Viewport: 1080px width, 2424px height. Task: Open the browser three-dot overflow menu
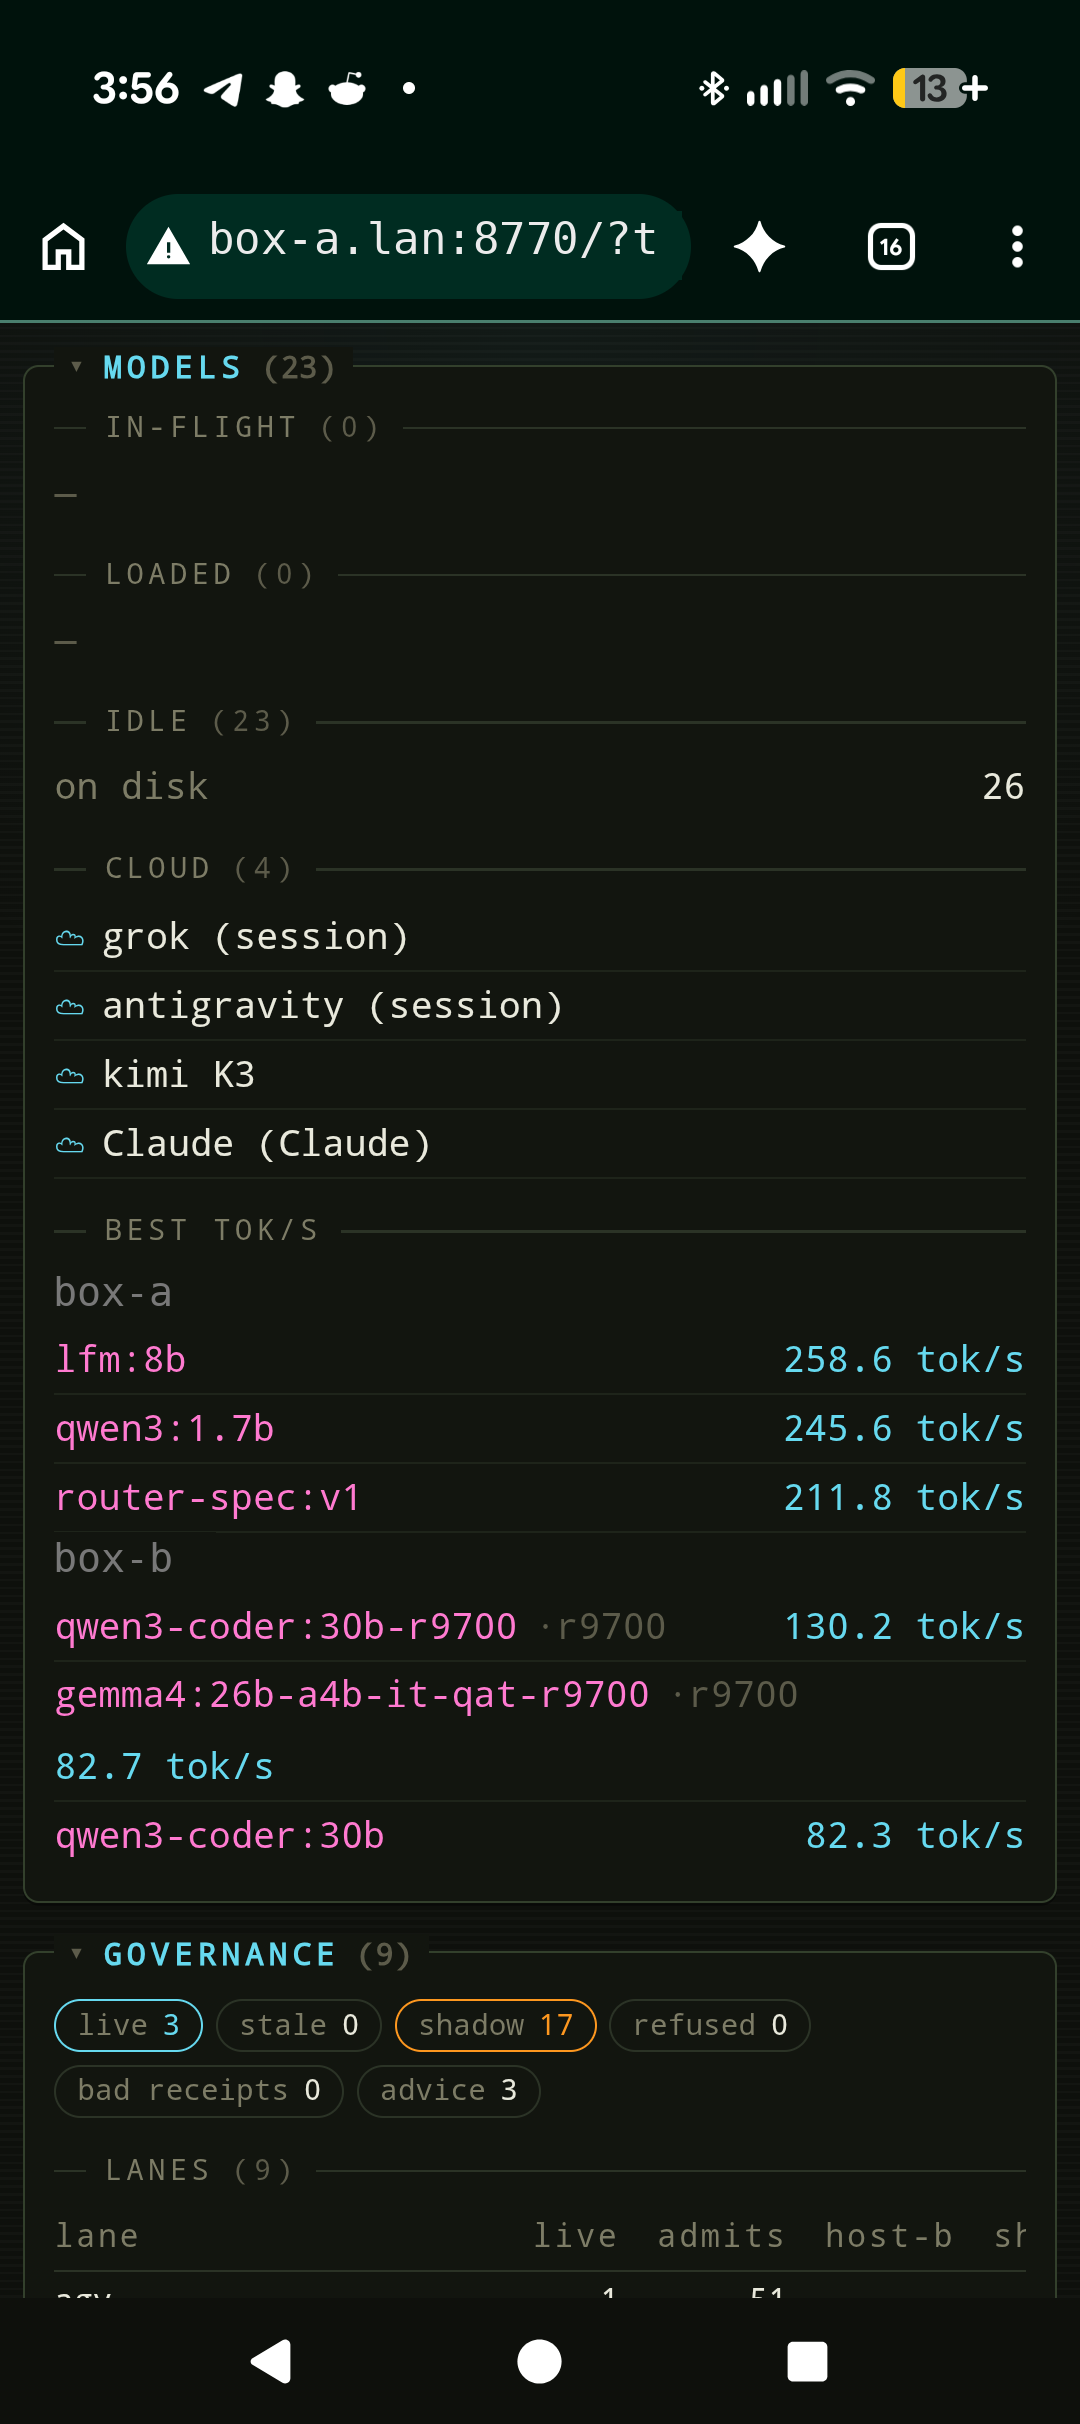click(1017, 247)
